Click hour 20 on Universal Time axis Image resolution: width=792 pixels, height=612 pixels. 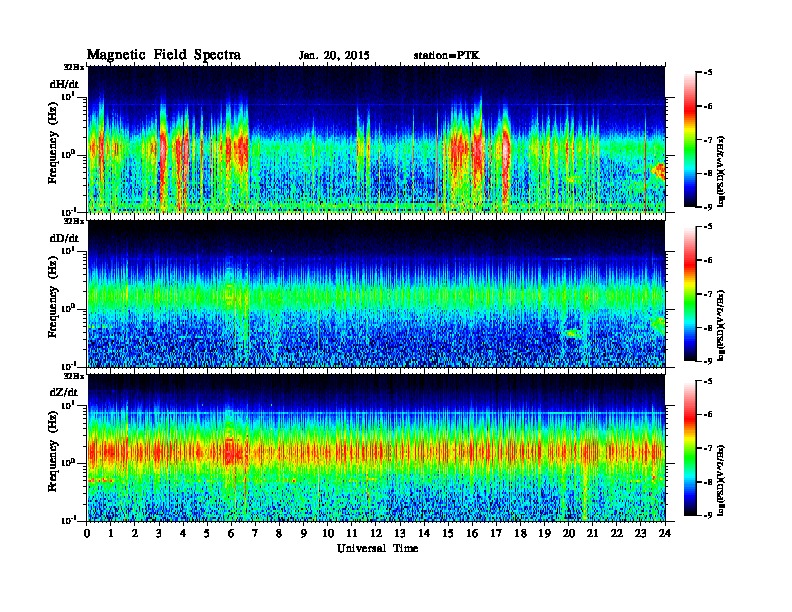(x=569, y=534)
